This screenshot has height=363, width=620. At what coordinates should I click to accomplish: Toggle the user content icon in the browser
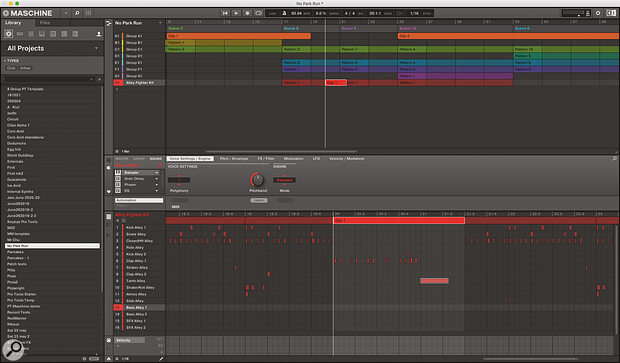(x=99, y=34)
